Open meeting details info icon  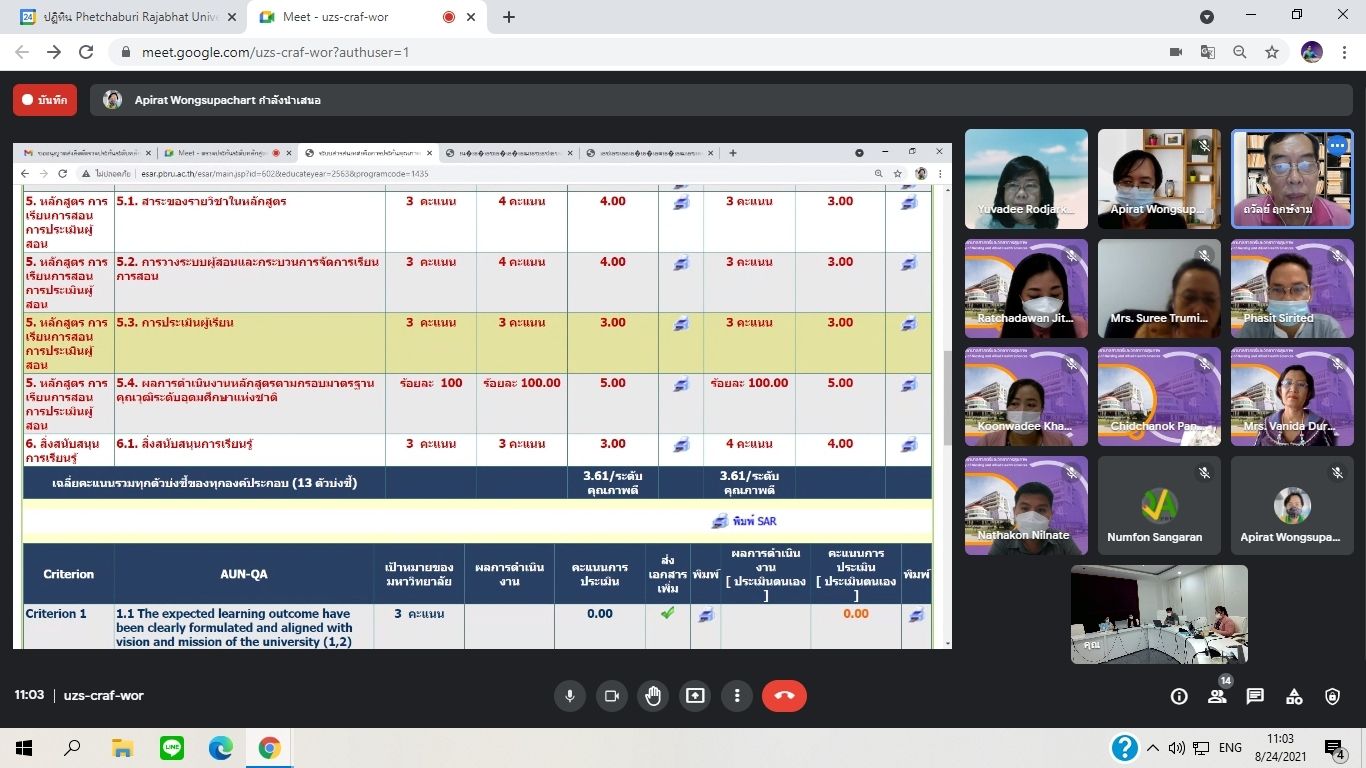click(x=1179, y=697)
